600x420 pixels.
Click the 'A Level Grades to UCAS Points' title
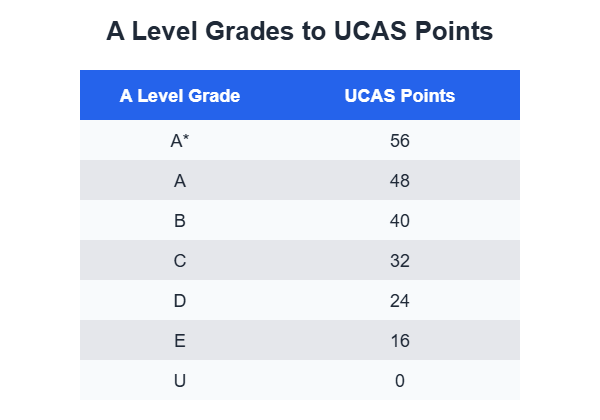click(300, 32)
